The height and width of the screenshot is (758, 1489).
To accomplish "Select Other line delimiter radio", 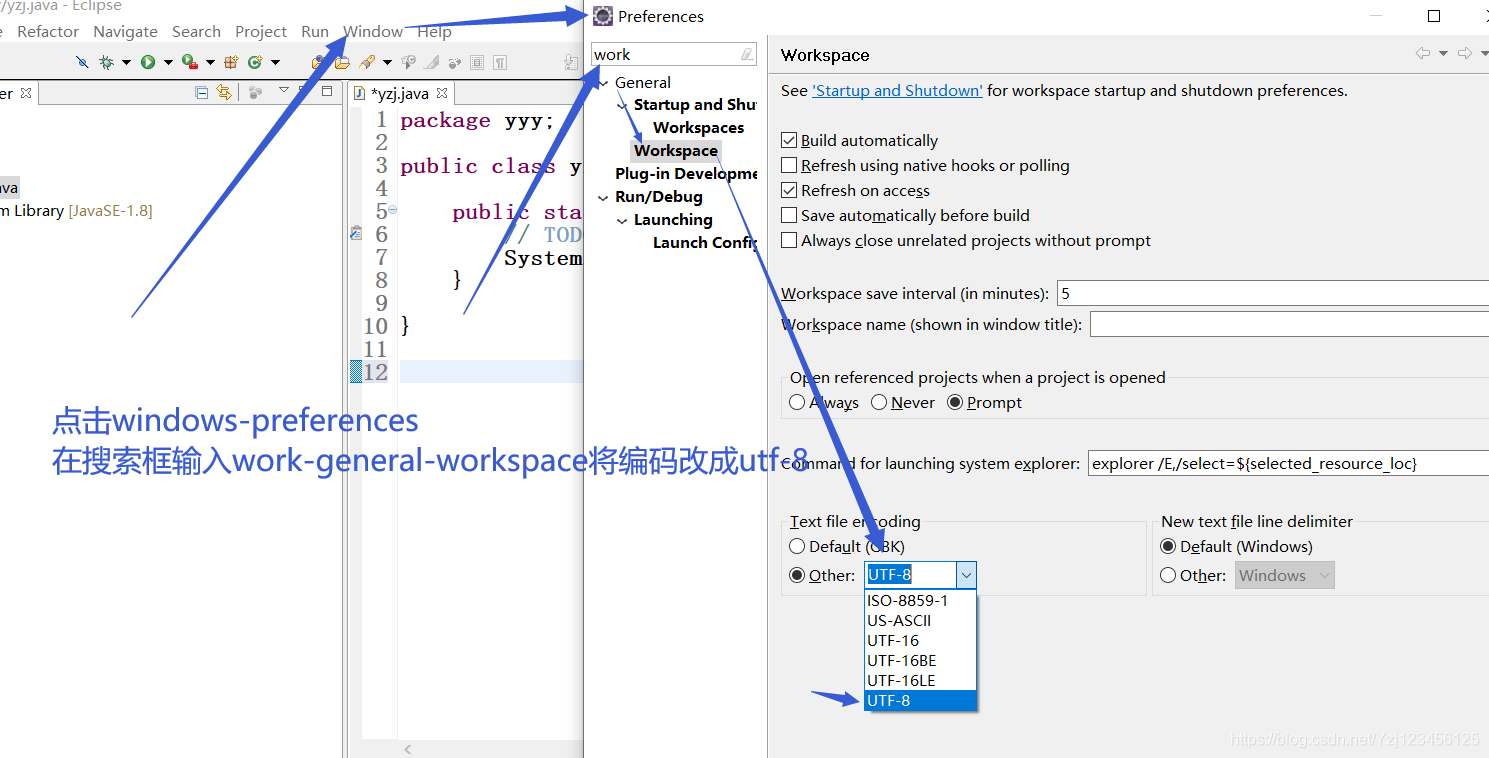I will [1168, 575].
